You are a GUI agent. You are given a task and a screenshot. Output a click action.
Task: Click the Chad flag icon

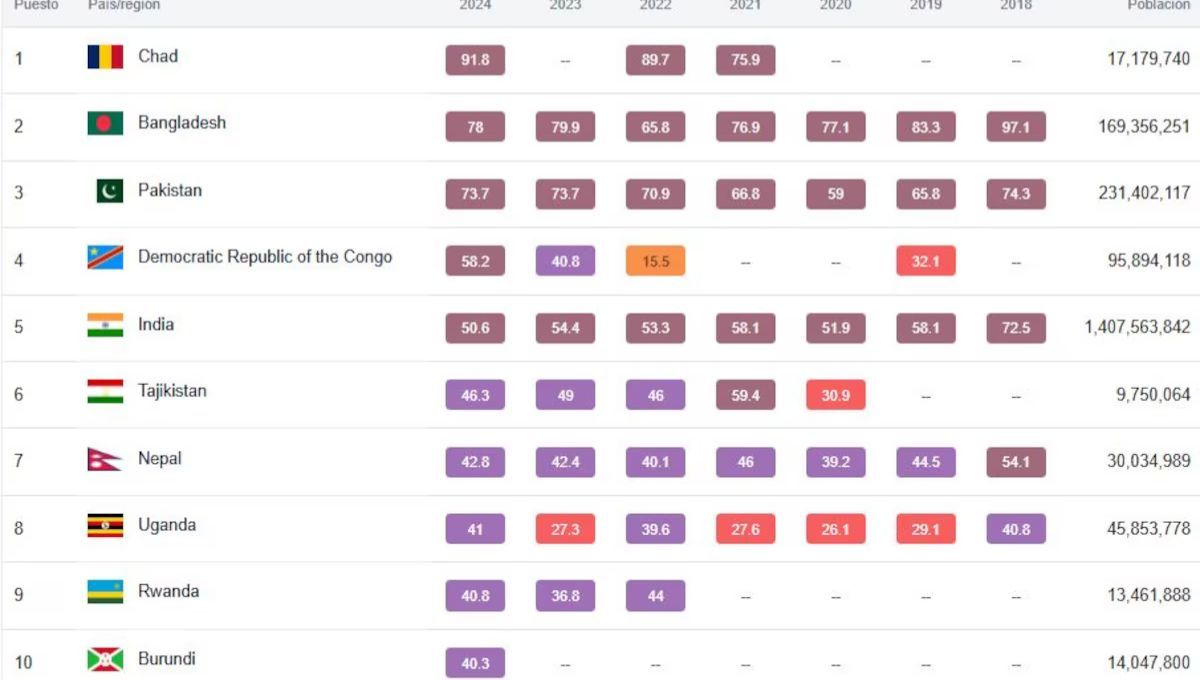[x=105, y=57]
